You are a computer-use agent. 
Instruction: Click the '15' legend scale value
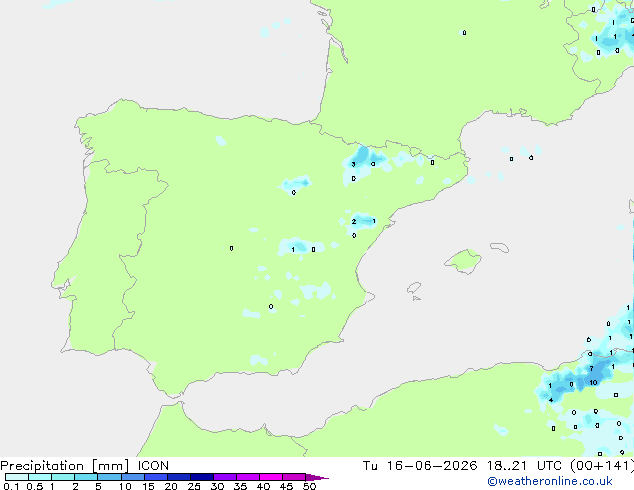pos(148,486)
